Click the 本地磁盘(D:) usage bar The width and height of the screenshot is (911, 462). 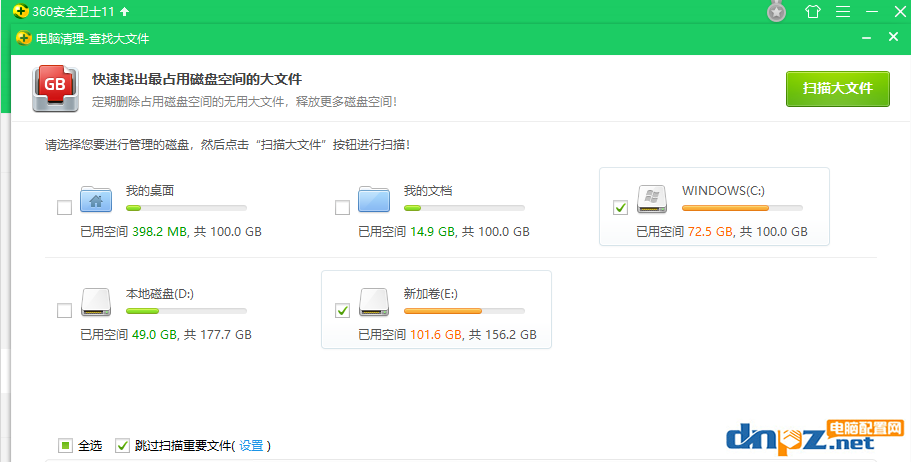pos(186,311)
